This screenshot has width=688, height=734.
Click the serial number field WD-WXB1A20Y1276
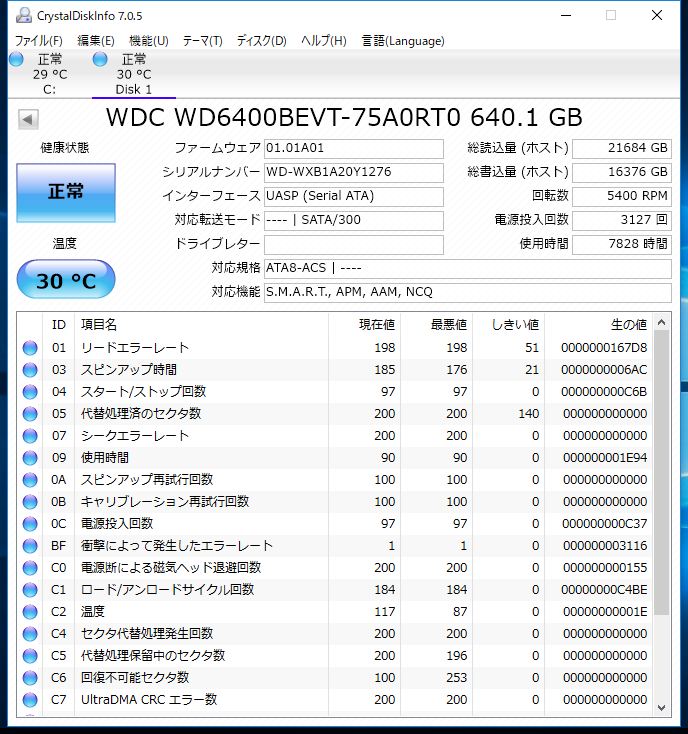(354, 172)
